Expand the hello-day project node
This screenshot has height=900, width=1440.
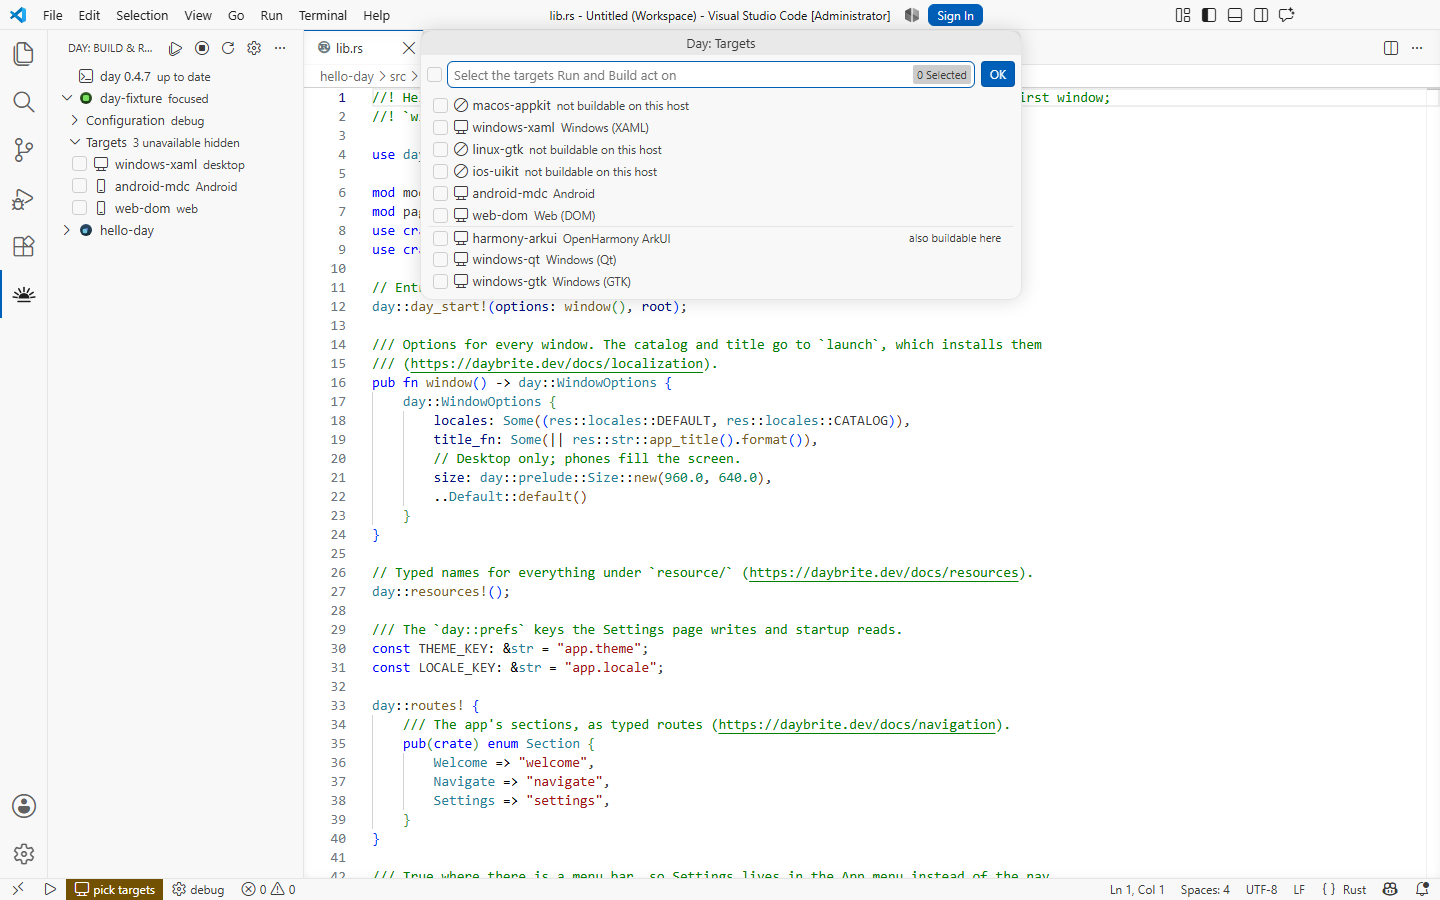coord(67,230)
